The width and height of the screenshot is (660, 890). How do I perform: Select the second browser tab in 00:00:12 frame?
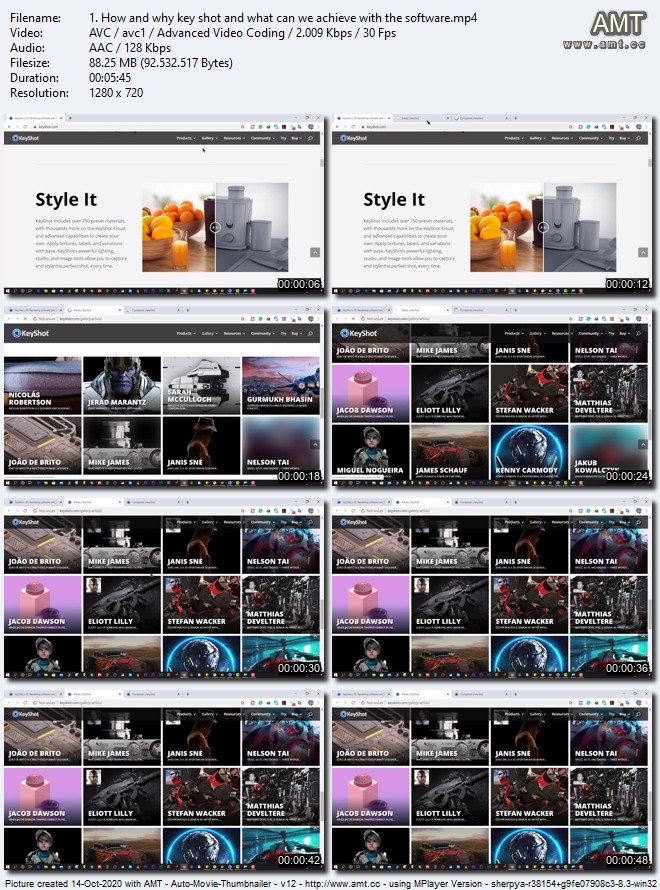point(420,118)
